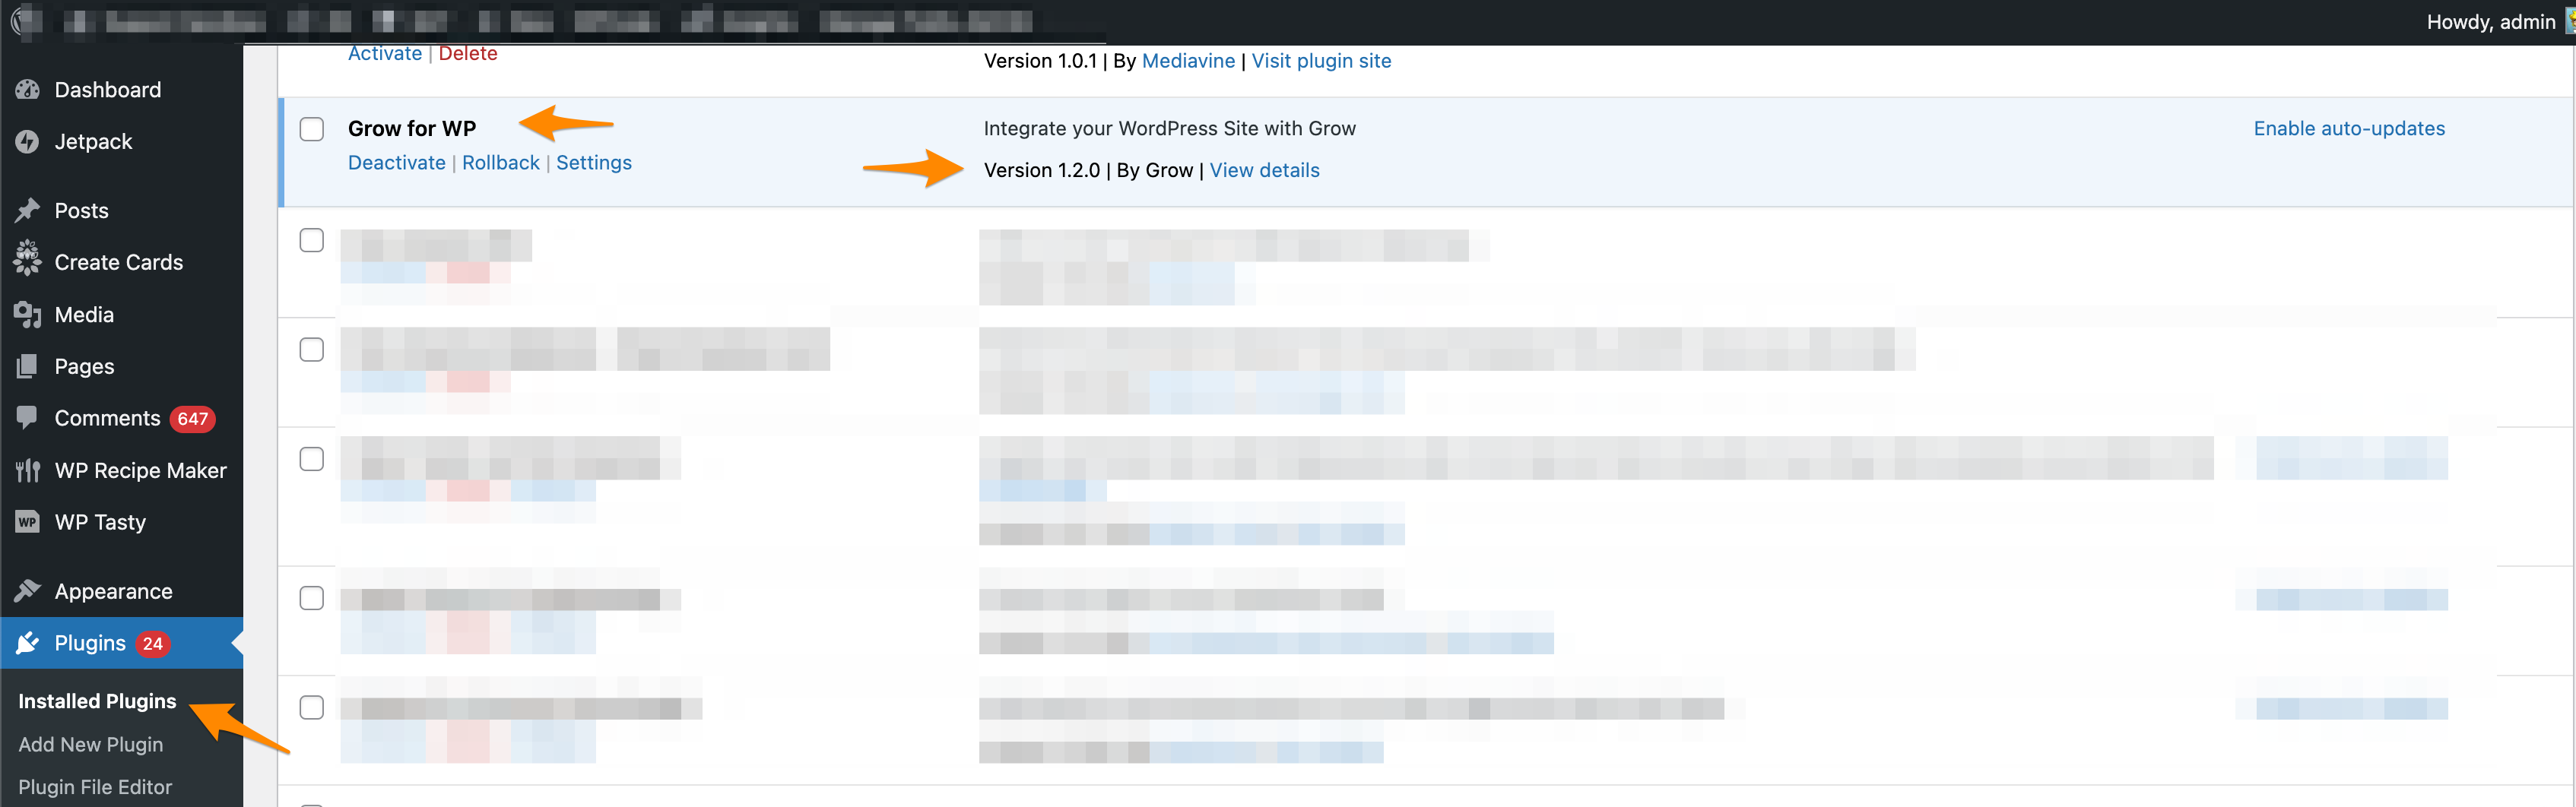Open Jetpack via its lightning icon
2576x807 pixels.
coord(28,142)
